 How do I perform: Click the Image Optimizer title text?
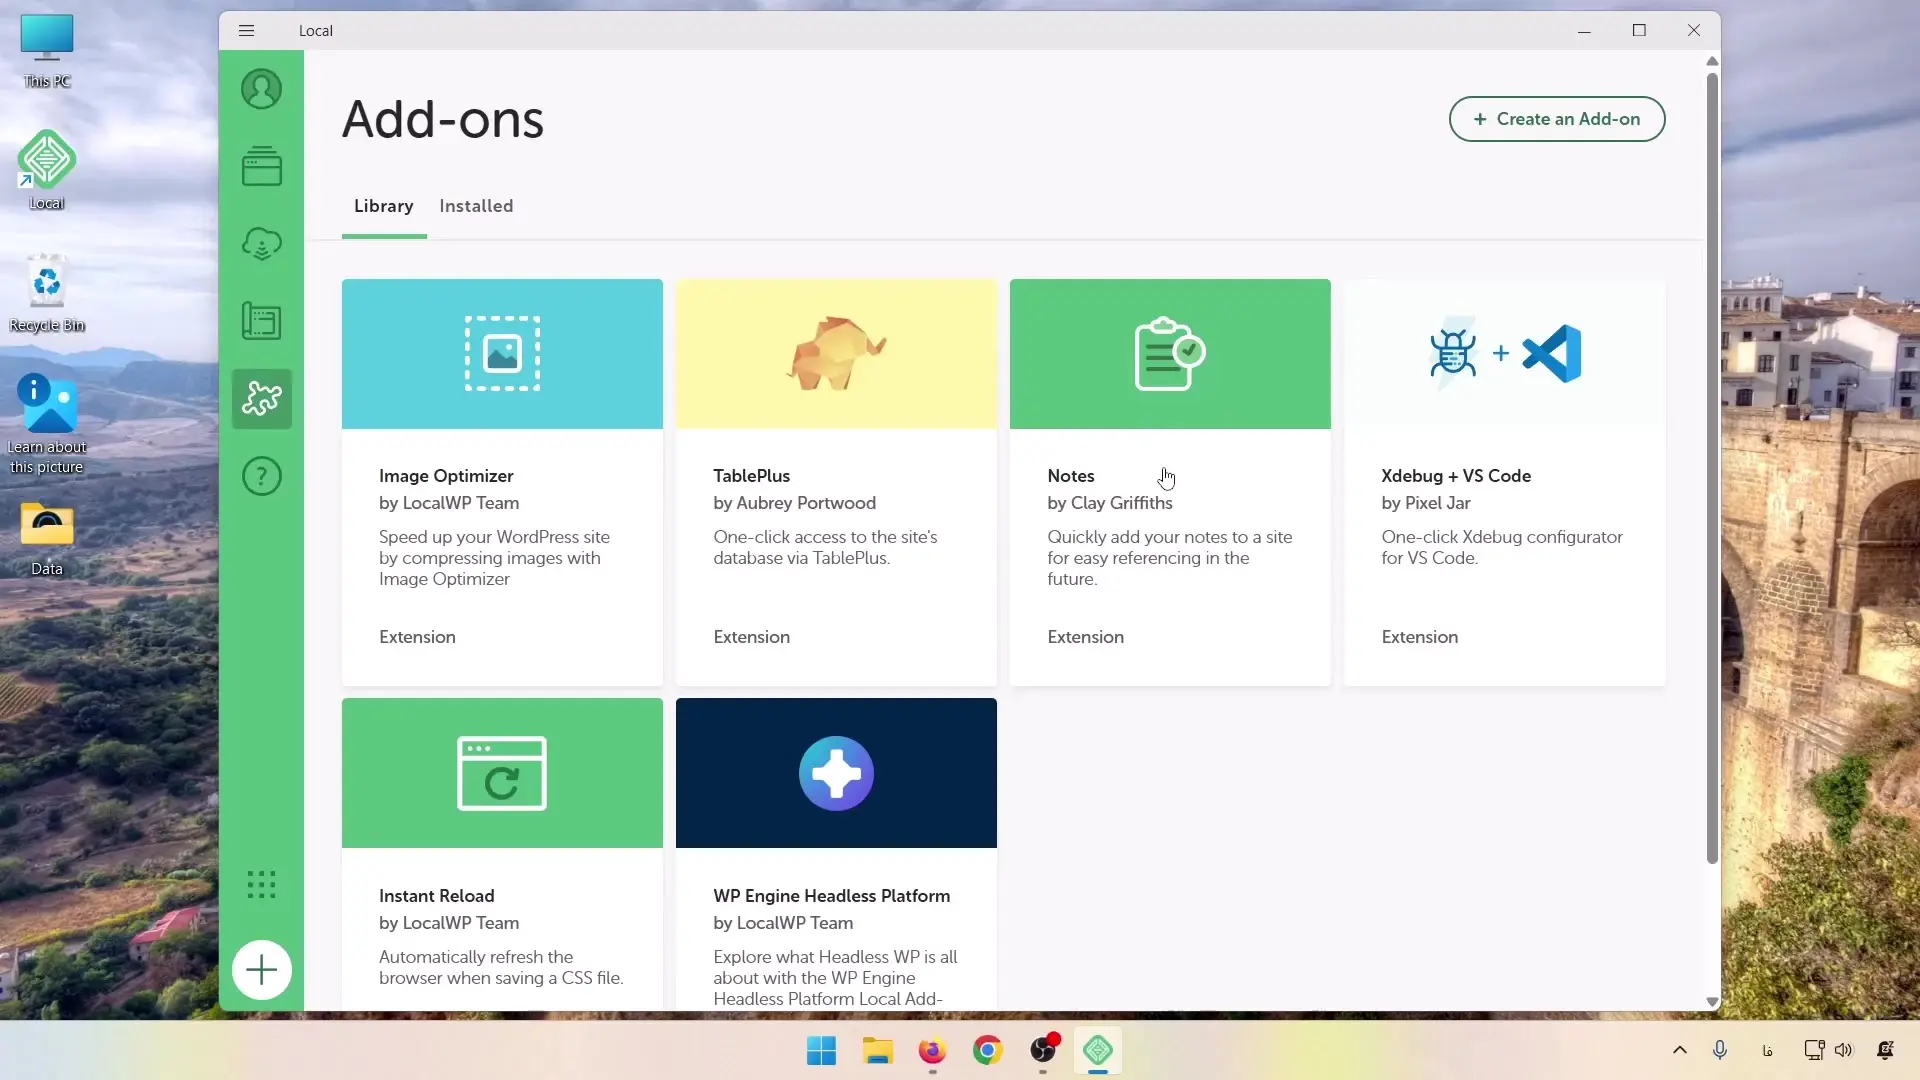446,476
